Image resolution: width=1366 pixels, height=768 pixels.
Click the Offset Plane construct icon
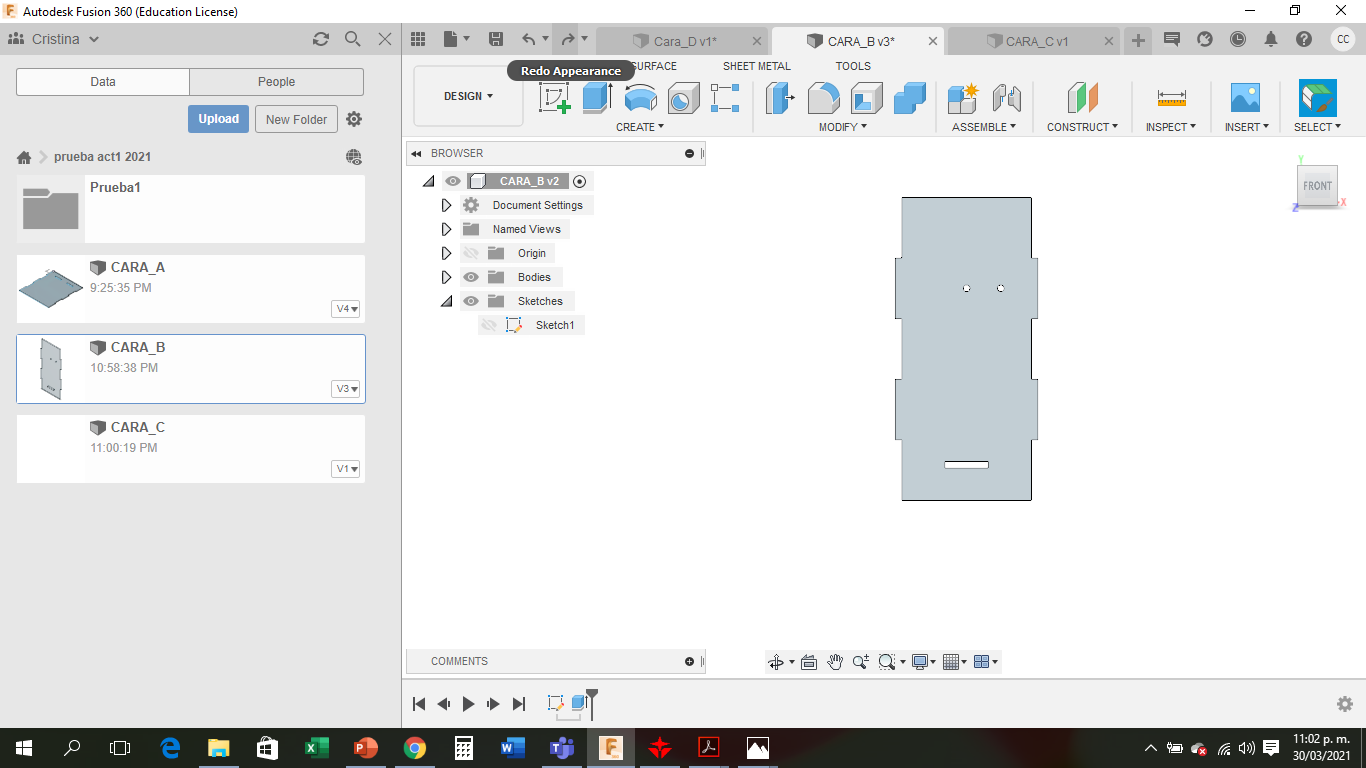click(1083, 98)
